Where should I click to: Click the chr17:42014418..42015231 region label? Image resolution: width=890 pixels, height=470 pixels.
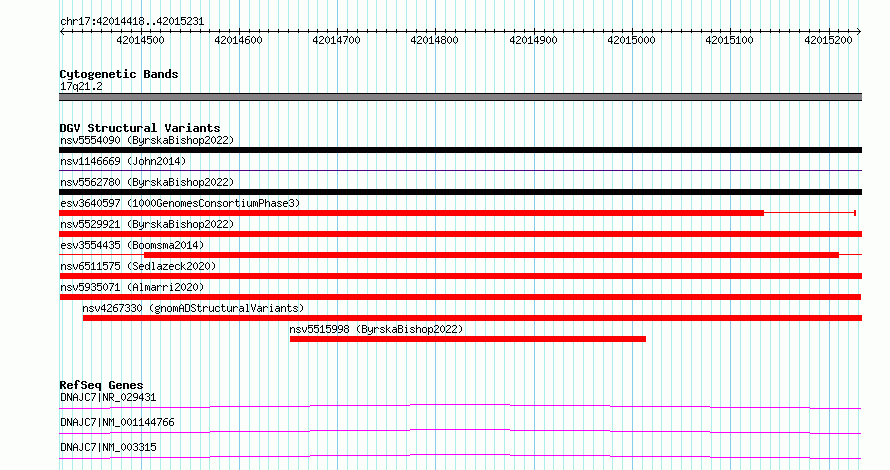[132, 22]
